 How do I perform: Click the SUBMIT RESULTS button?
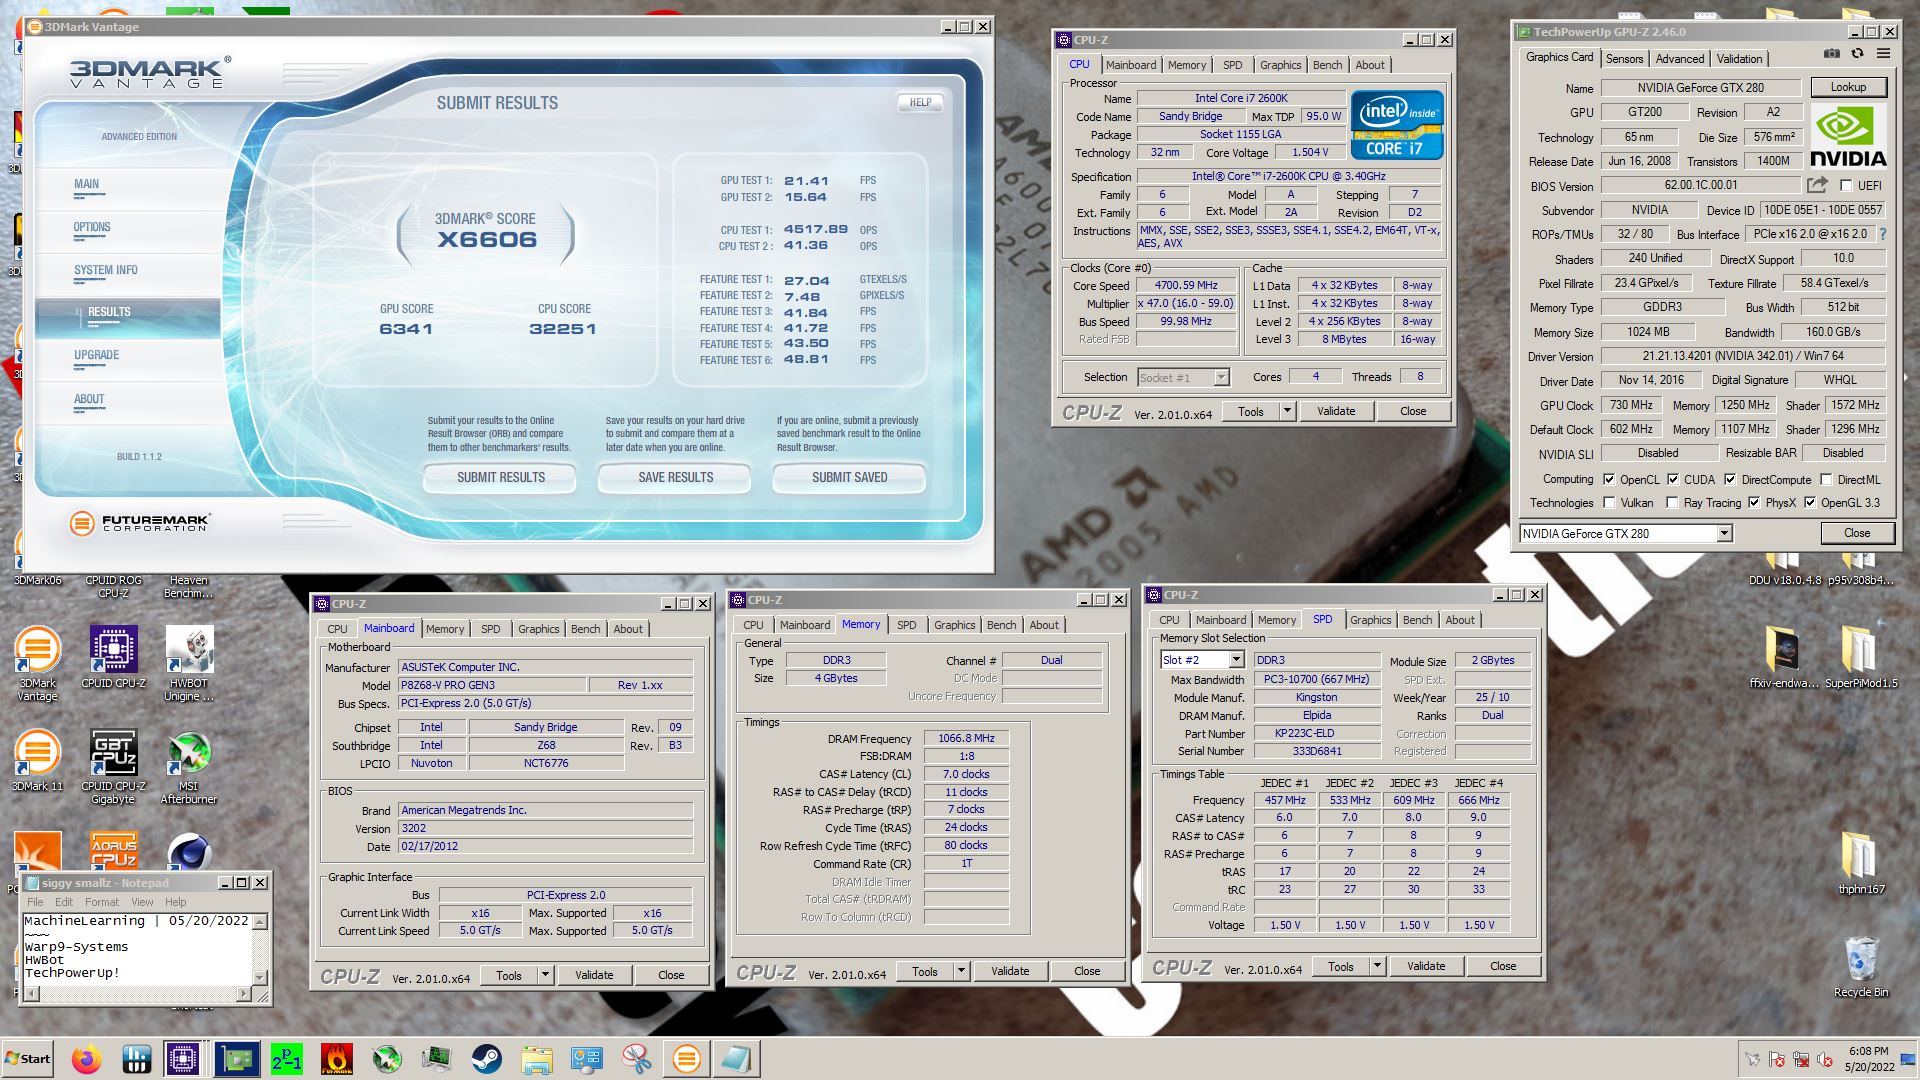pyautogui.click(x=500, y=478)
